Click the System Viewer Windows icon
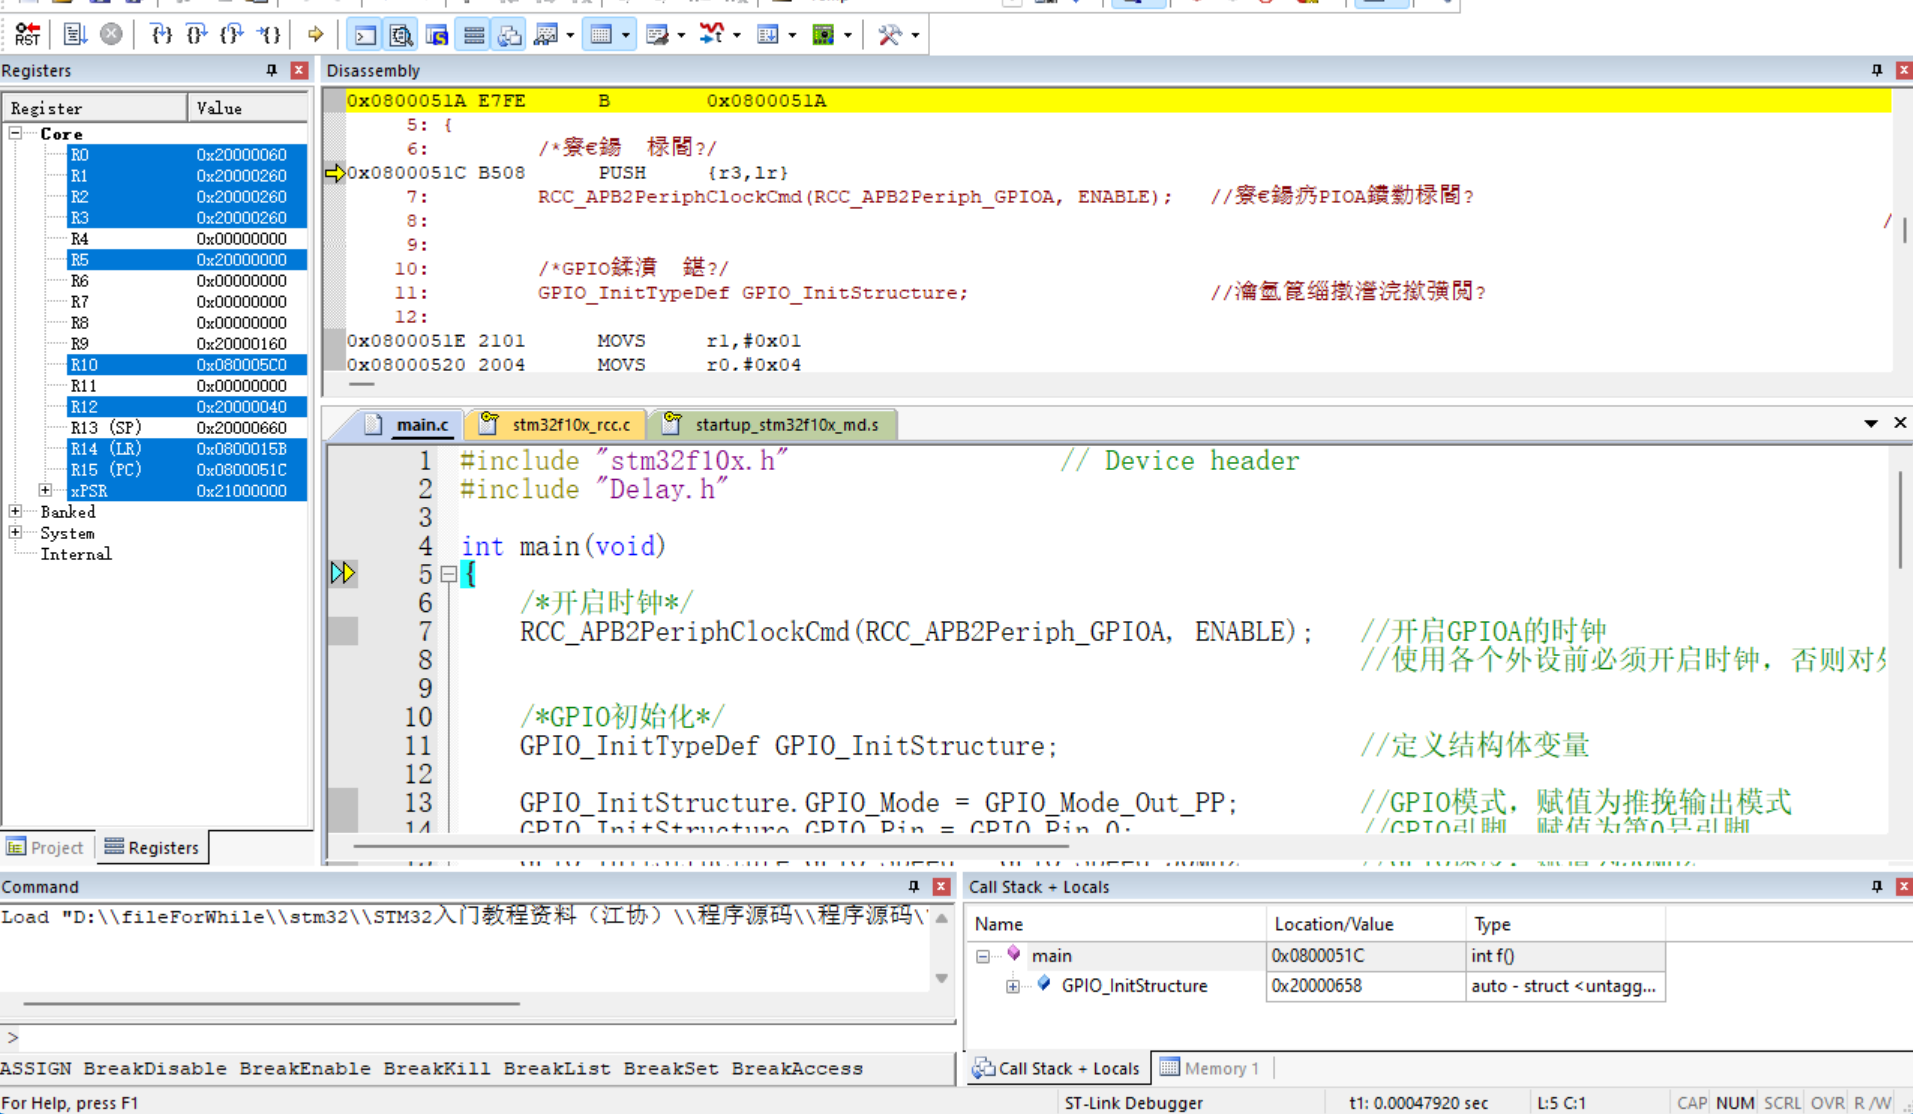Image resolution: width=1913 pixels, height=1114 pixels. pyautogui.click(x=823, y=35)
